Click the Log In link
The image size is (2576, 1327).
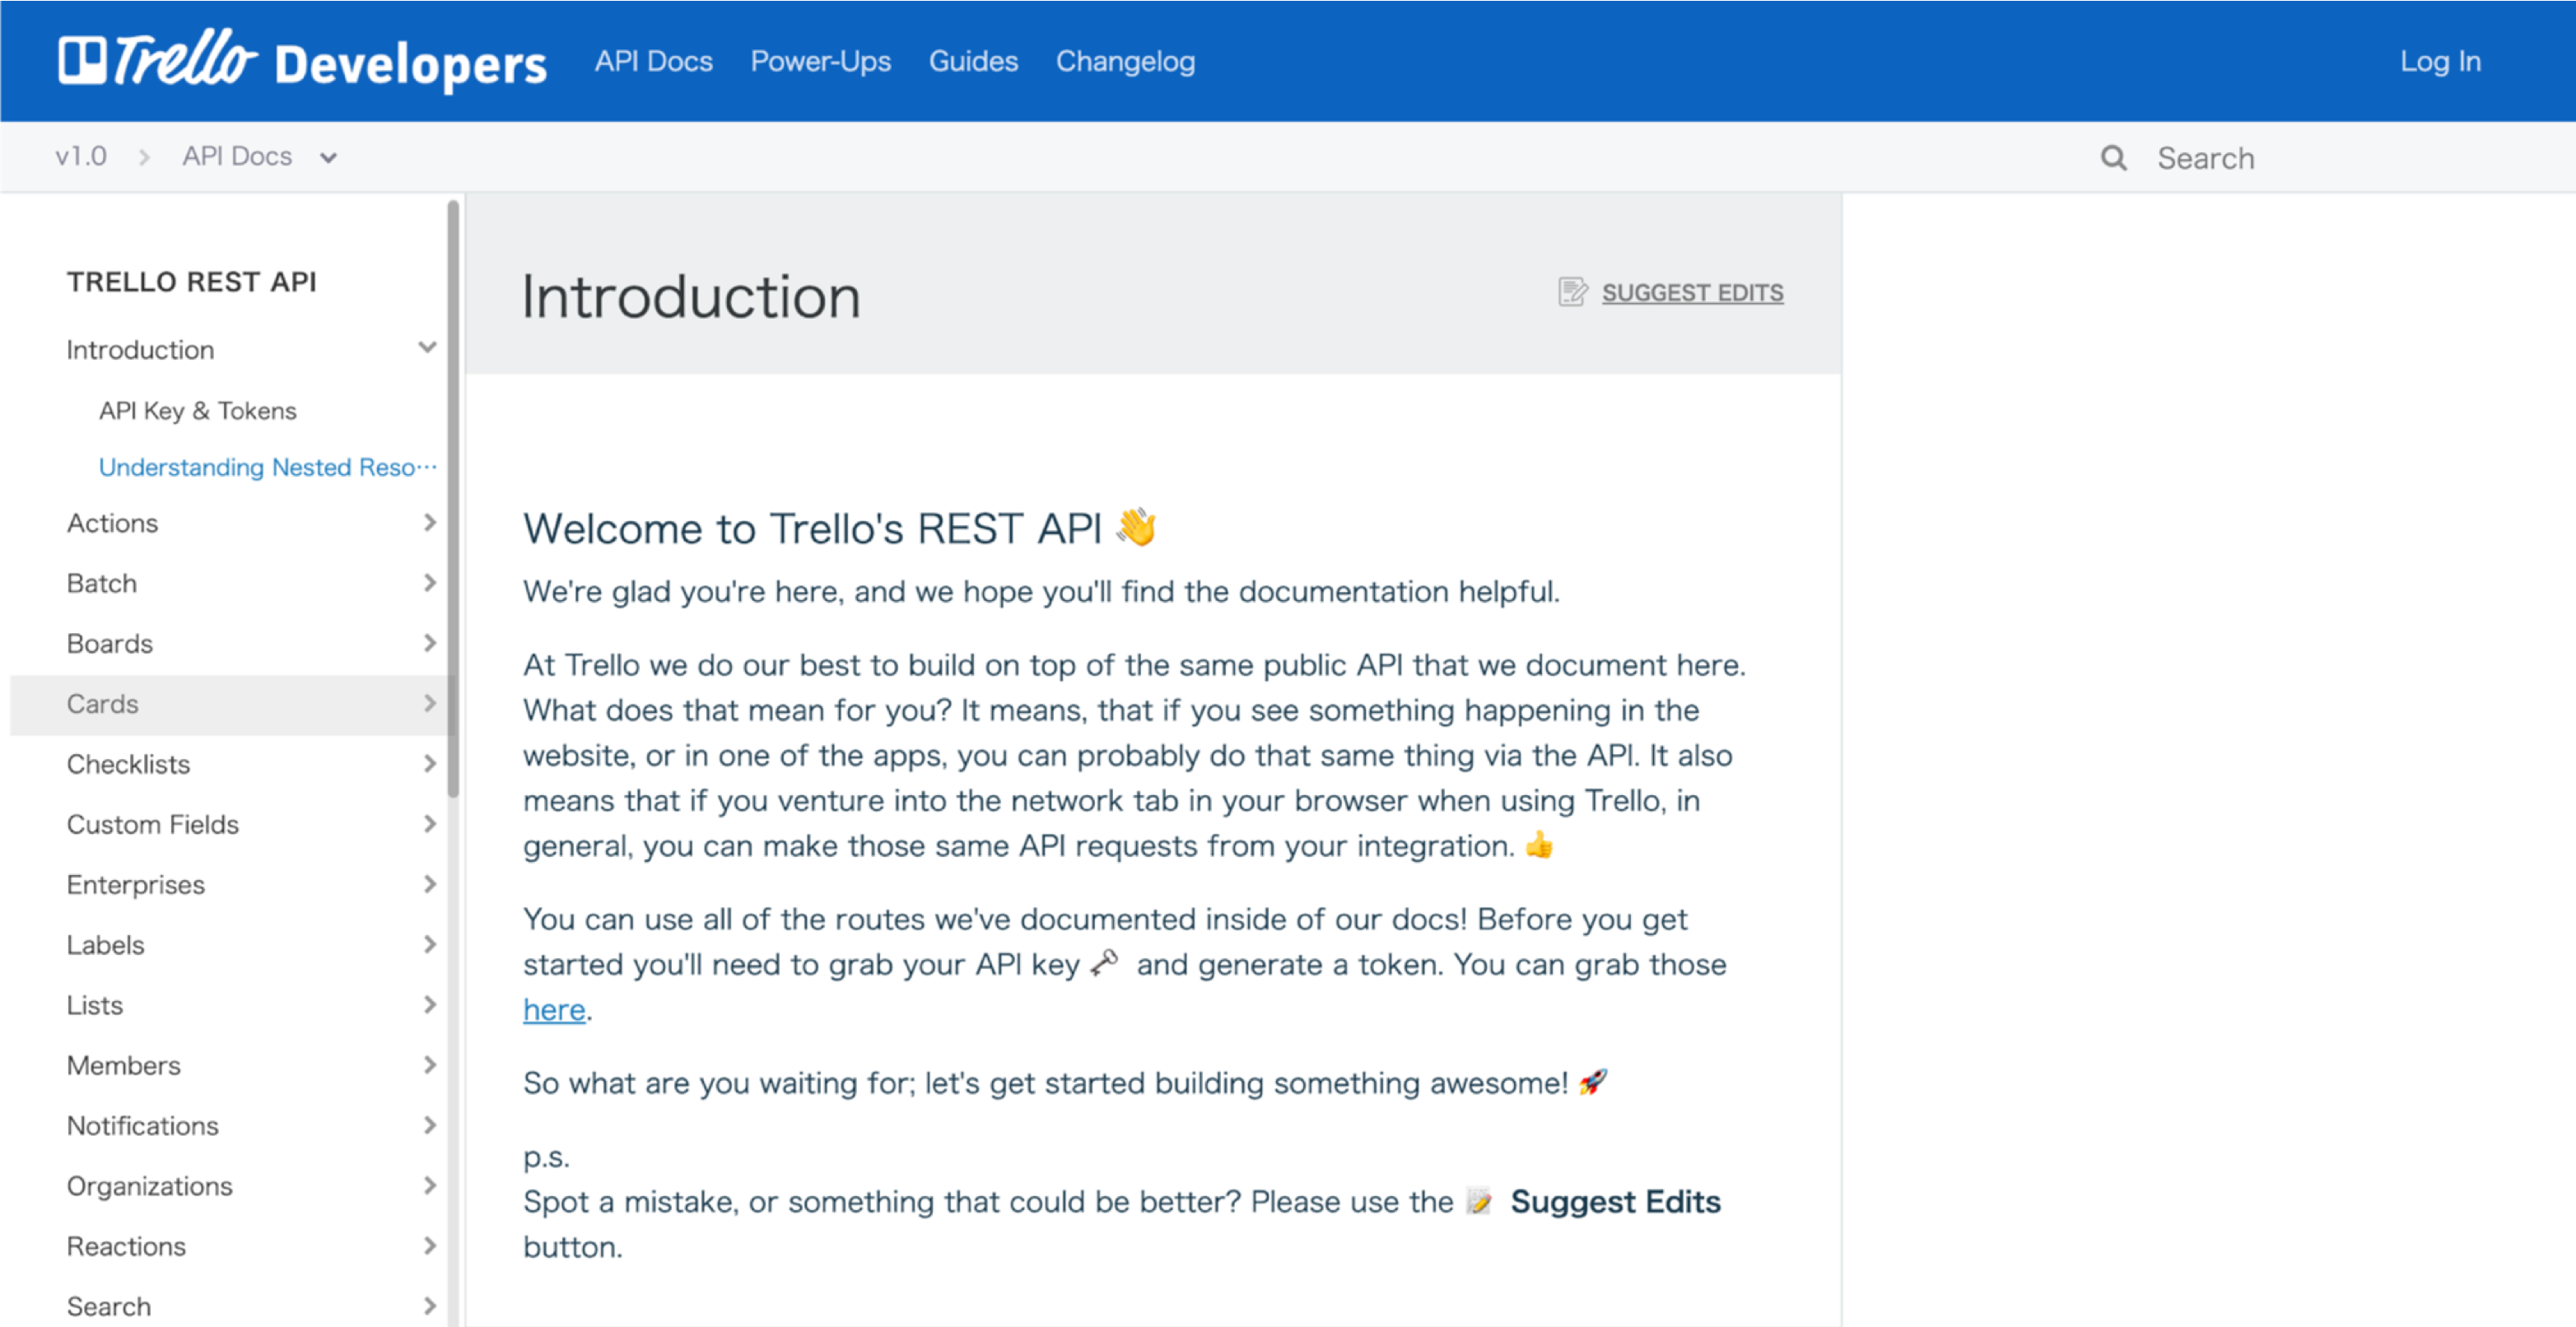[x=2440, y=61]
